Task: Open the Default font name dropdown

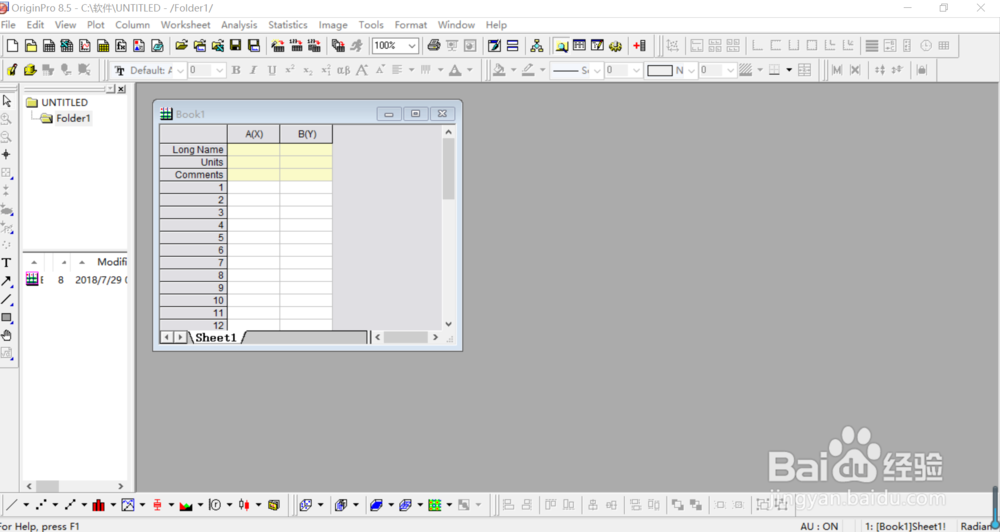Action: [179, 70]
